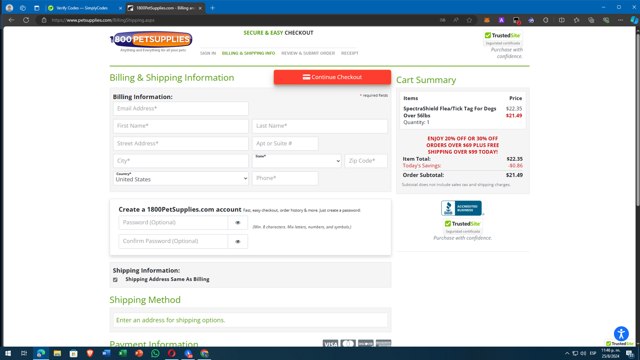Click the First Name field
The width and height of the screenshot is (640, 360).
tap(181, 126)
